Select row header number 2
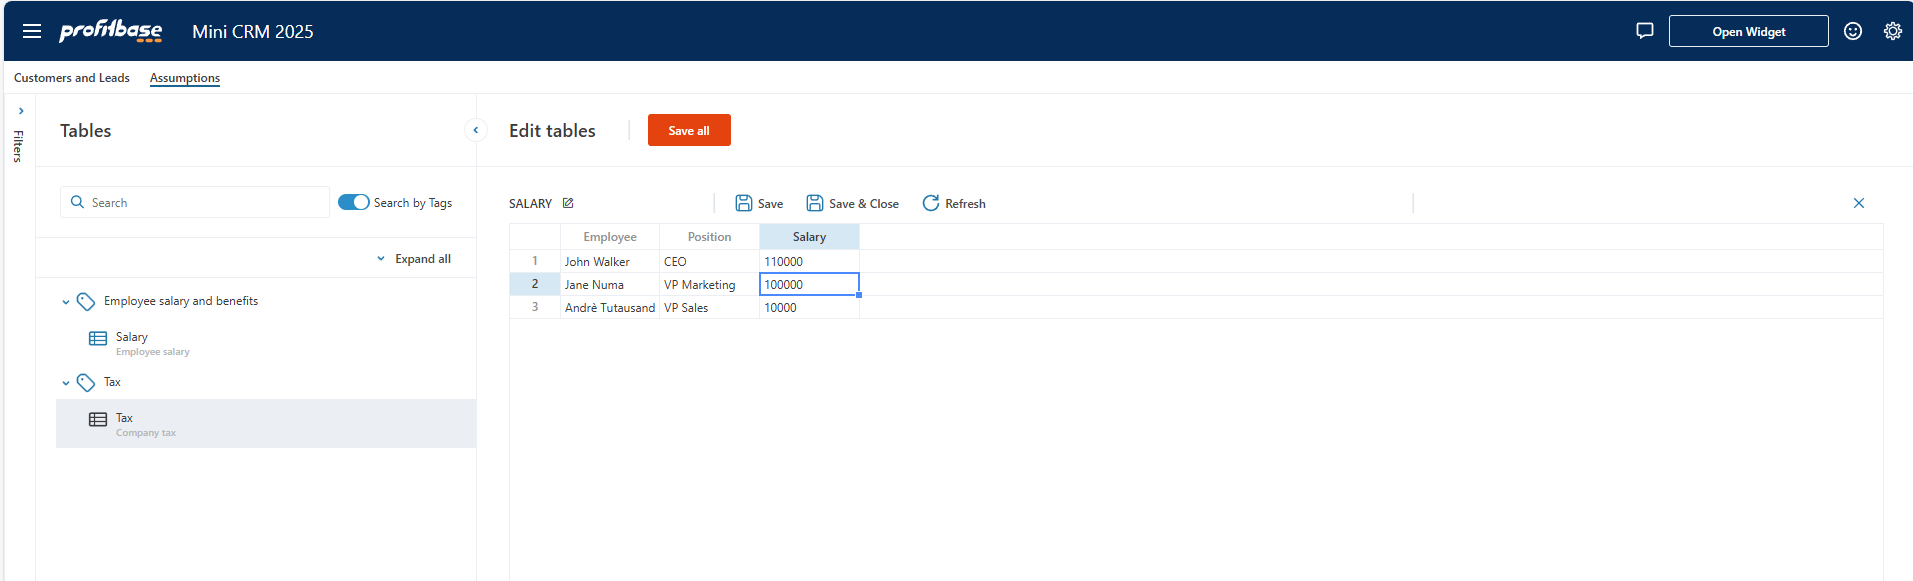The width and height of the screenshot is (1913, 581). (x=535, y=284)
